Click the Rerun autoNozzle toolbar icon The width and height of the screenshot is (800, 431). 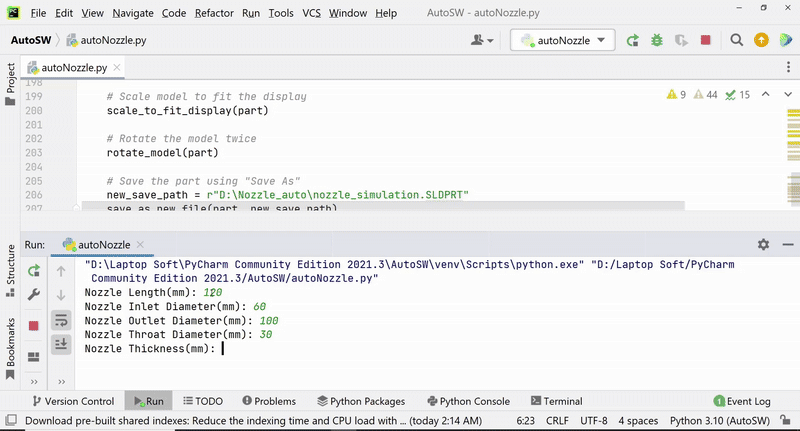[633, 40]
